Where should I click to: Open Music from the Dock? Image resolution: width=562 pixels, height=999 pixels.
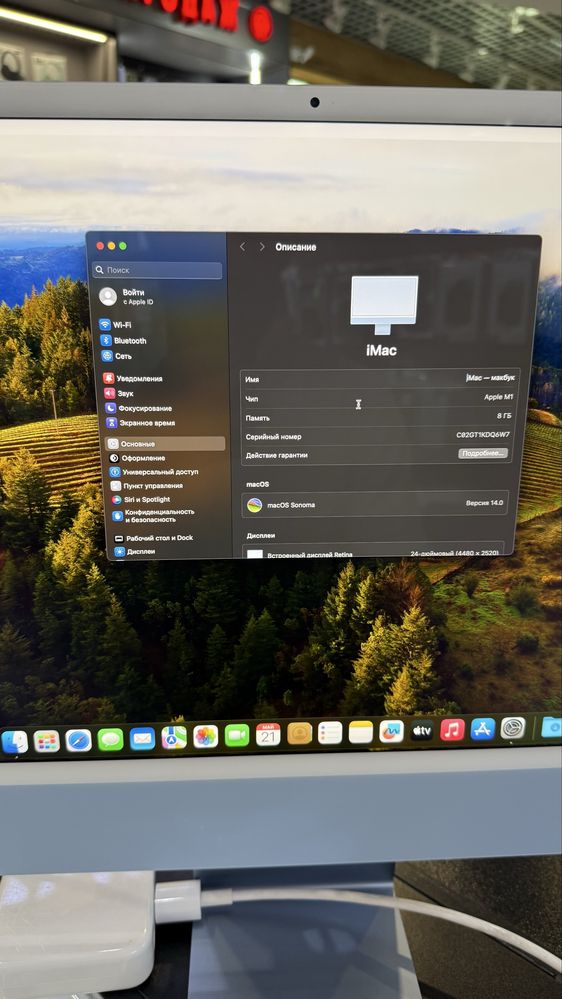452,729
